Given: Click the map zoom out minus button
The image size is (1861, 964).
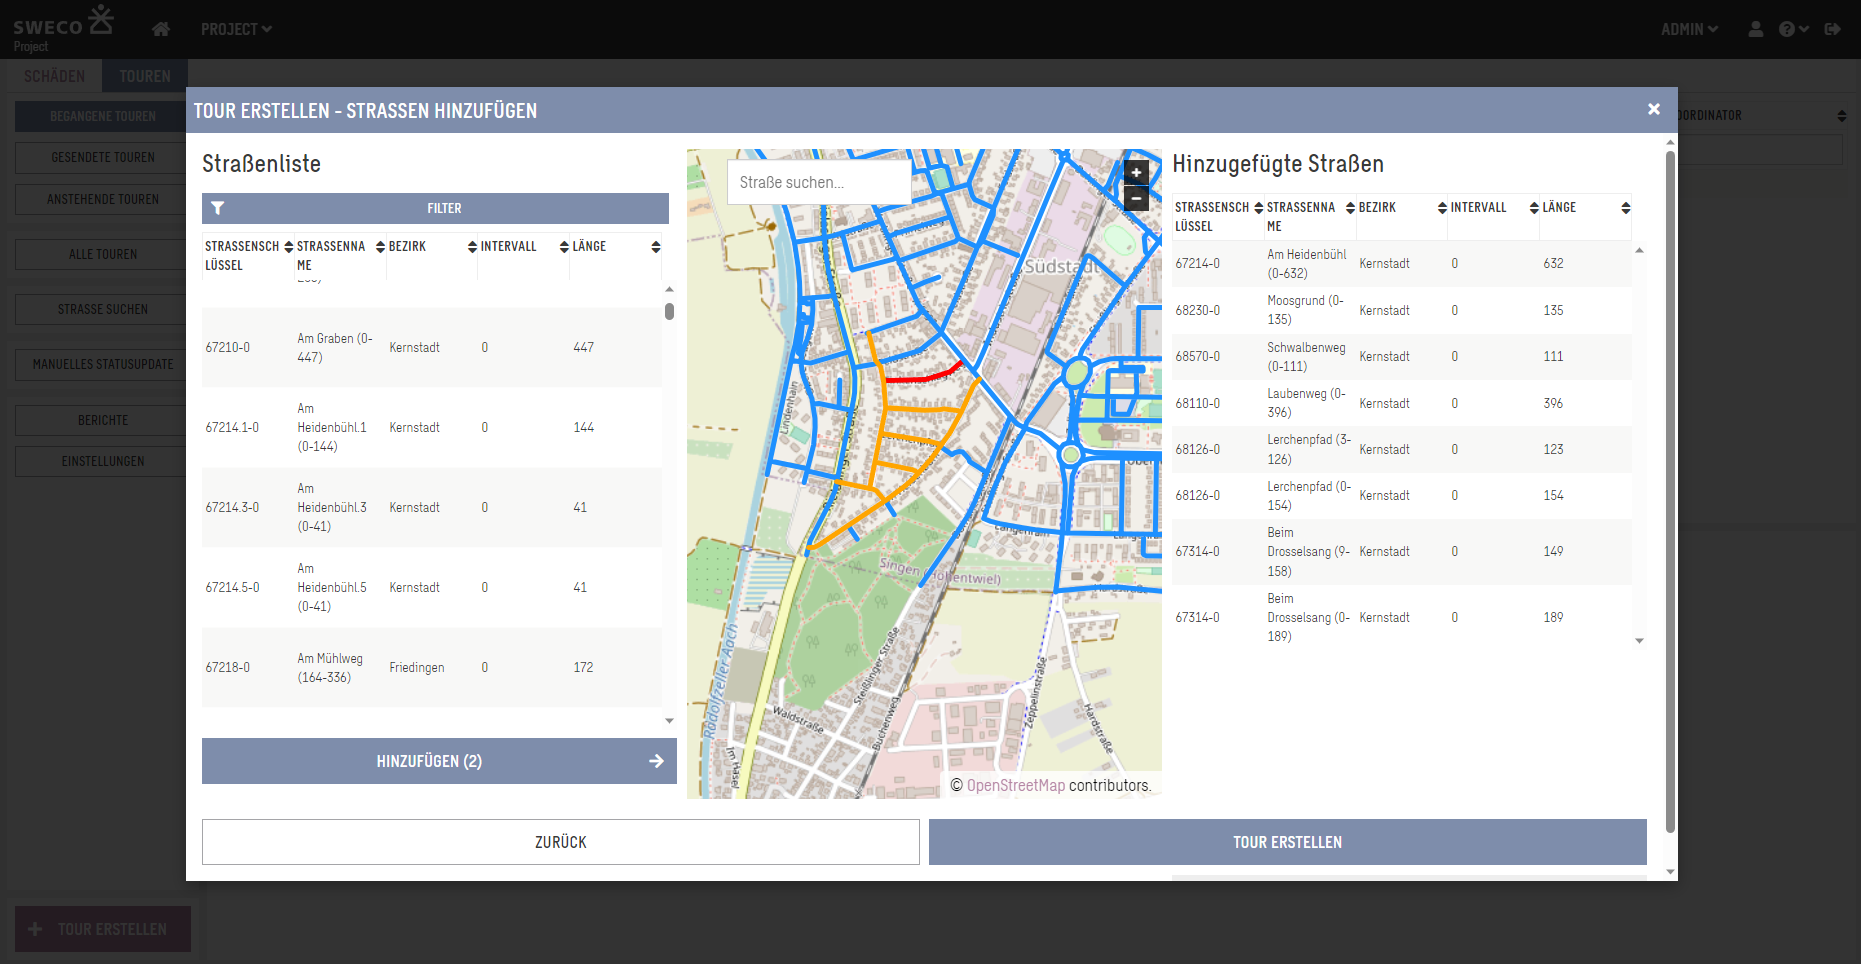Looking at the screenshot, I should [x=1136, y=199].
